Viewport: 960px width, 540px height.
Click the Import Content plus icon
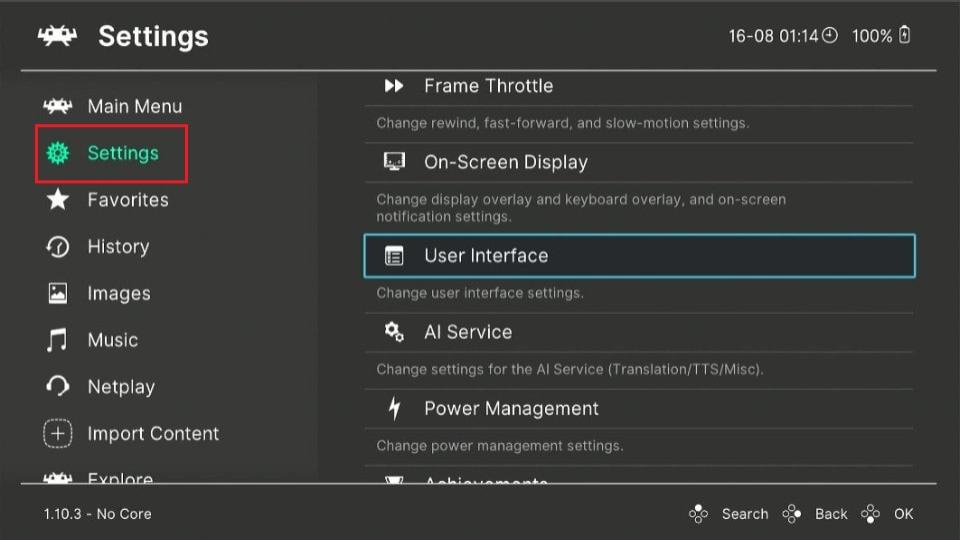[x=58, y=433]
